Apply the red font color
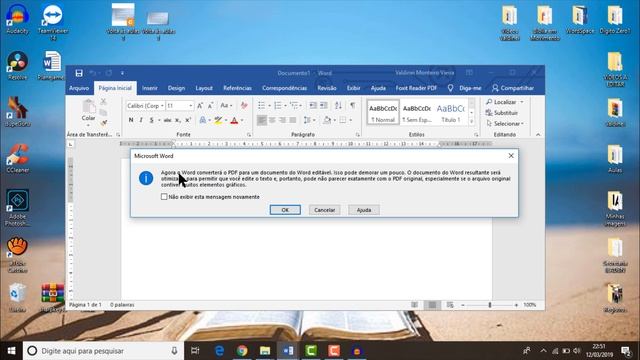640x360 pixels. (x=234, y=120)
